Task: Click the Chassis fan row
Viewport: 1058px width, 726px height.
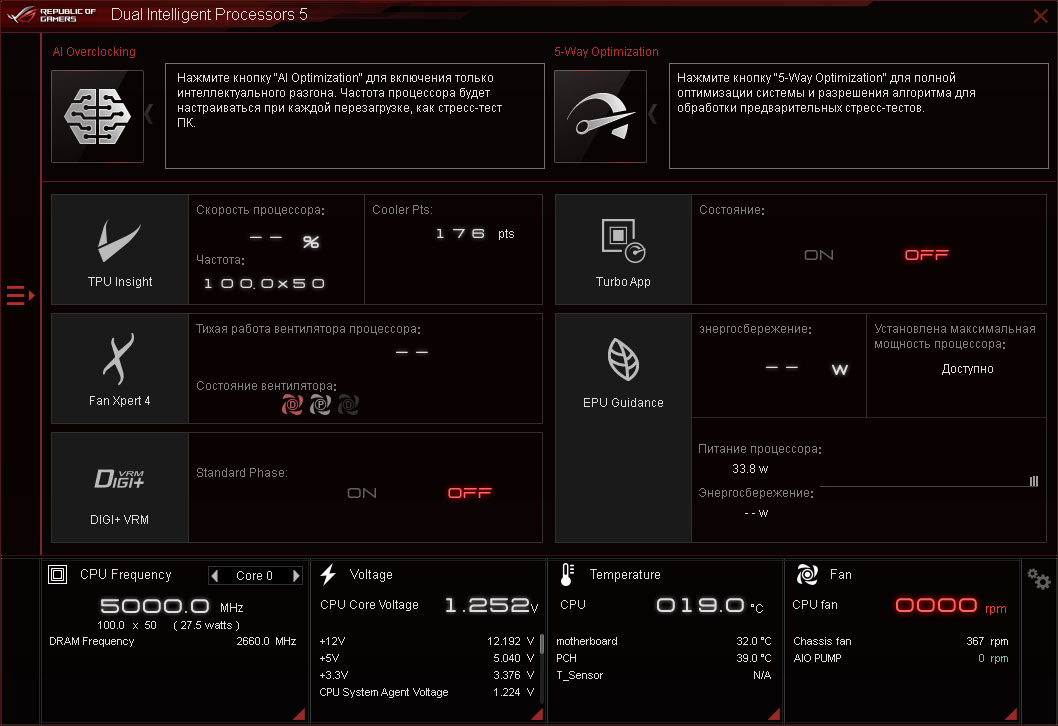Action: pos(901,641)
